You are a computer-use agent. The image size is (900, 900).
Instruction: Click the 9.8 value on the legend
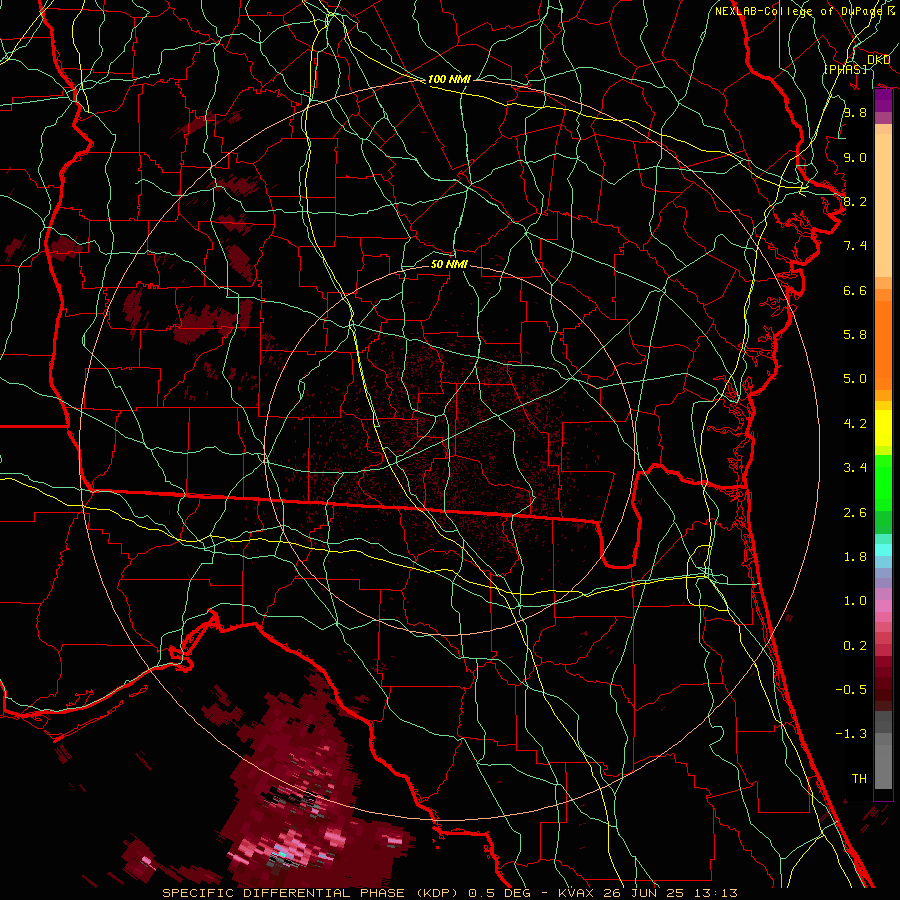pyautogui.click(x=855, y=112)
